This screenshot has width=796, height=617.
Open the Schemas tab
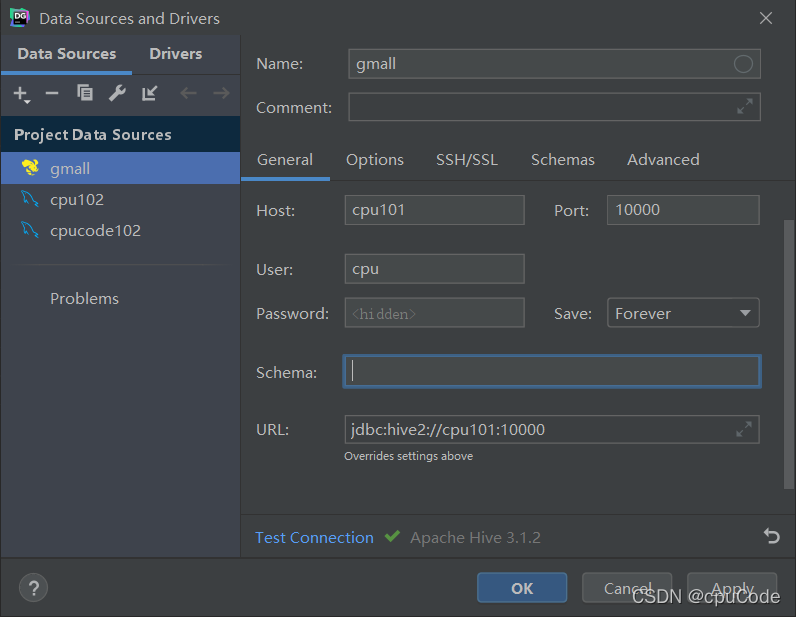562,160
